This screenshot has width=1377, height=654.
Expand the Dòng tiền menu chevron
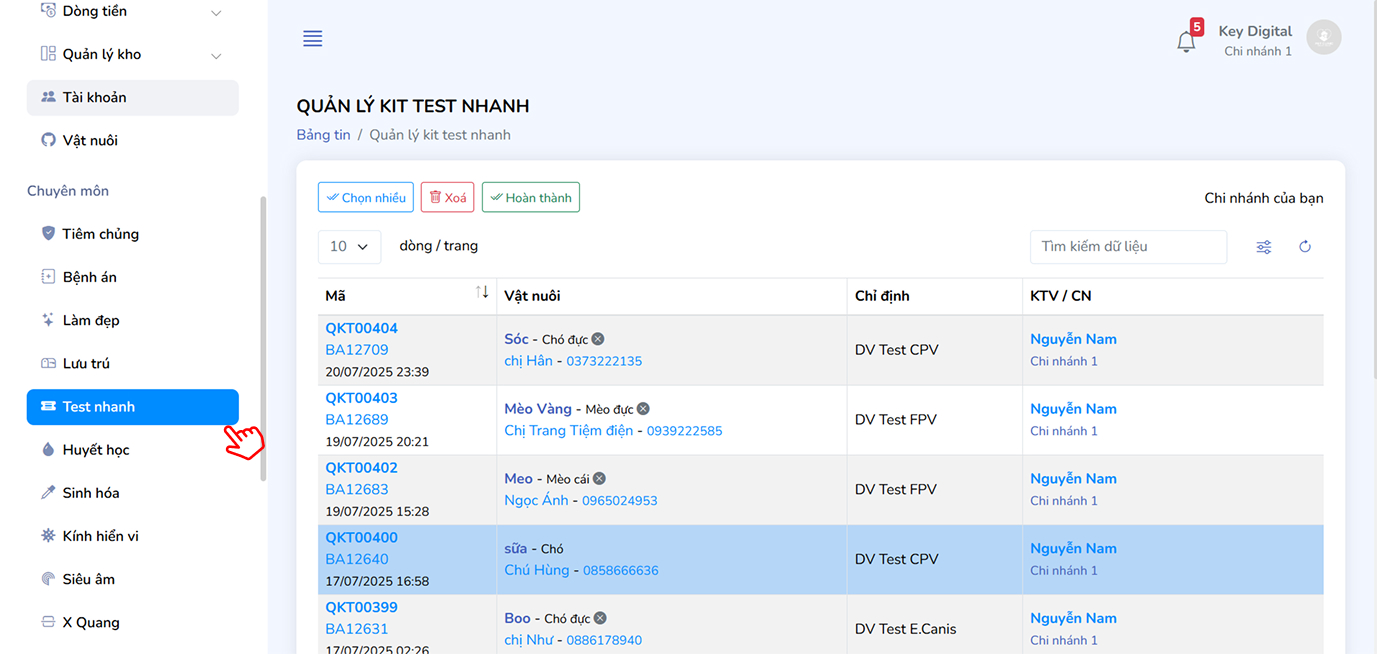coord(216,11)
